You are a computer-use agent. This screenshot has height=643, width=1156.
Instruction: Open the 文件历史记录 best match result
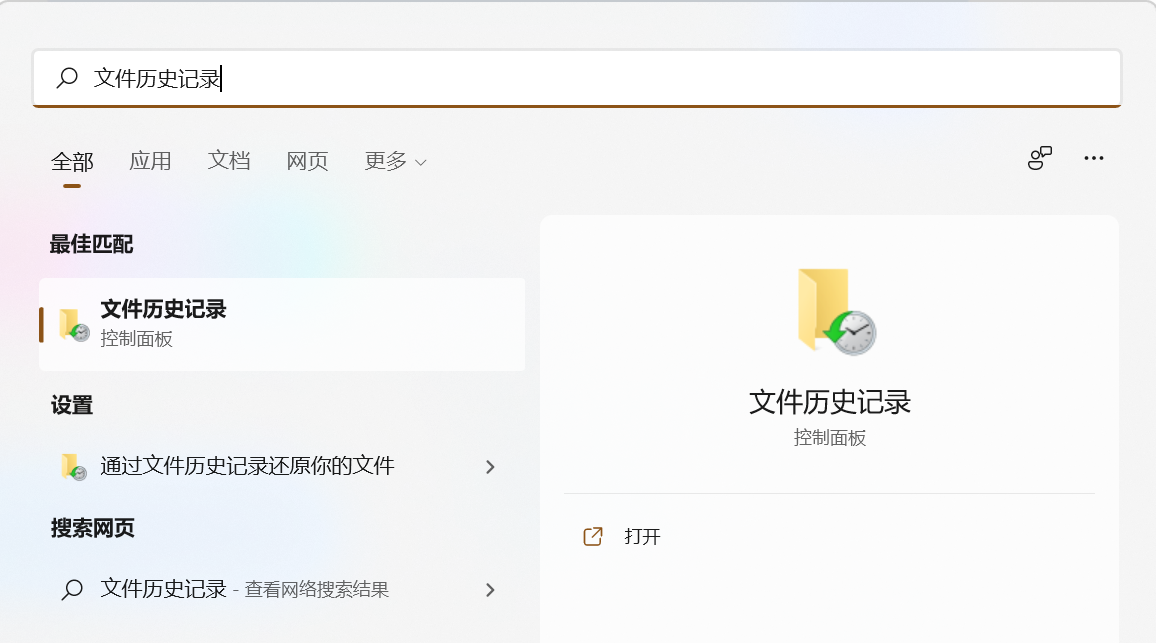[282, 324]
